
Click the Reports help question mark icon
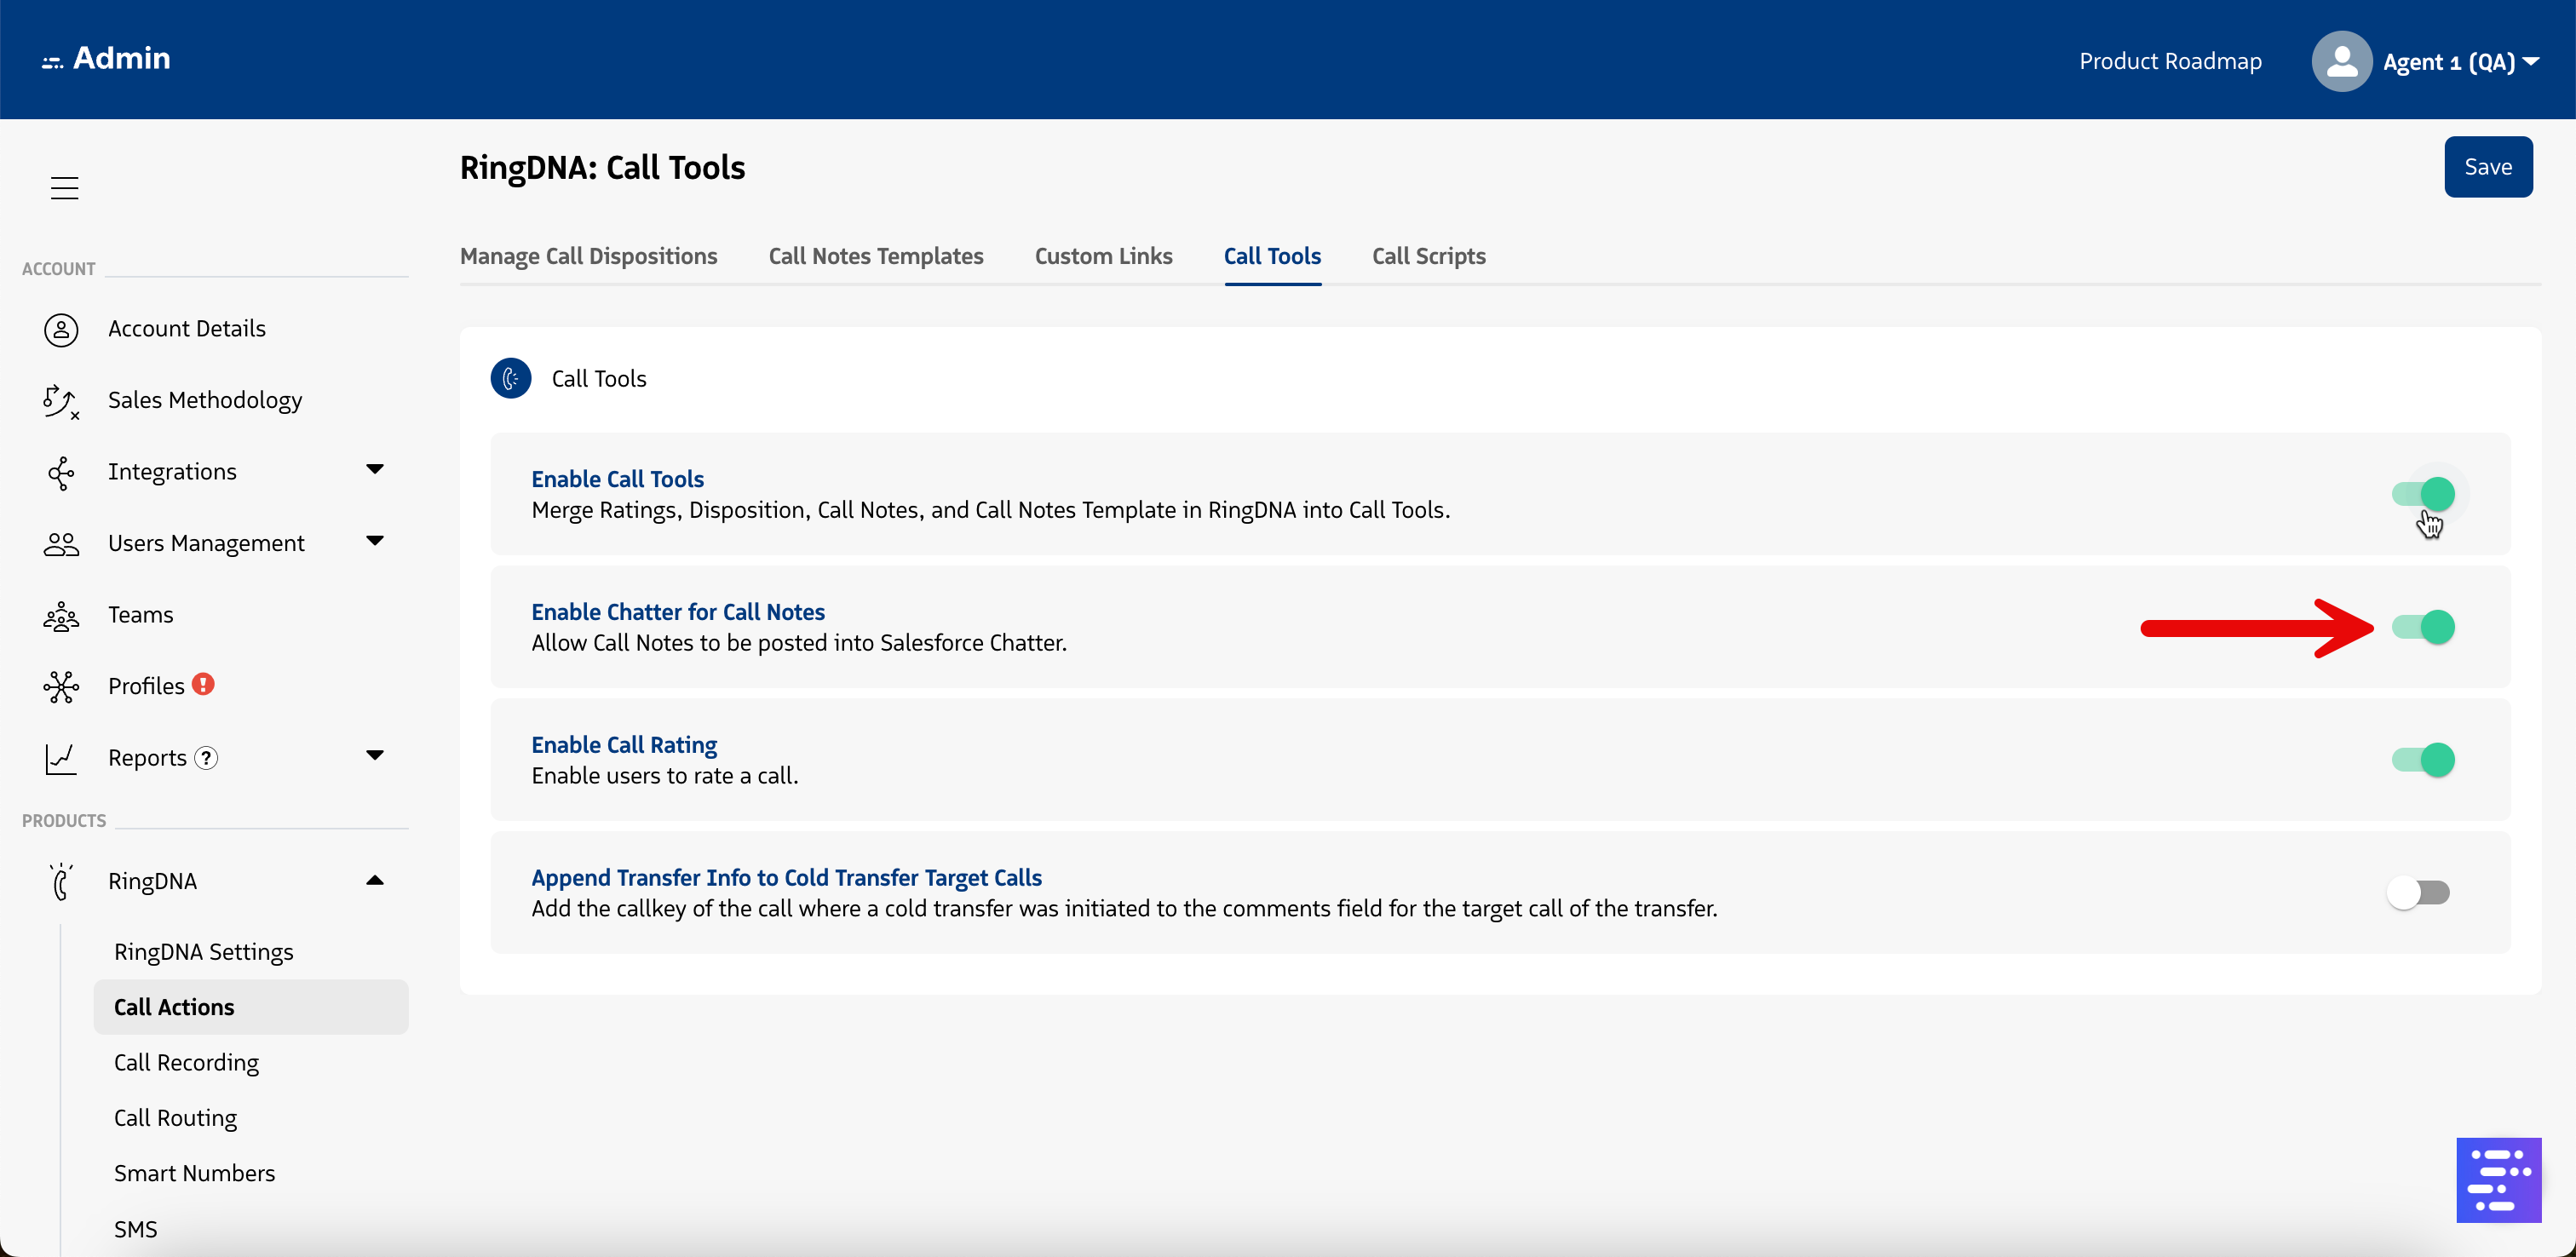pos(206,758)
